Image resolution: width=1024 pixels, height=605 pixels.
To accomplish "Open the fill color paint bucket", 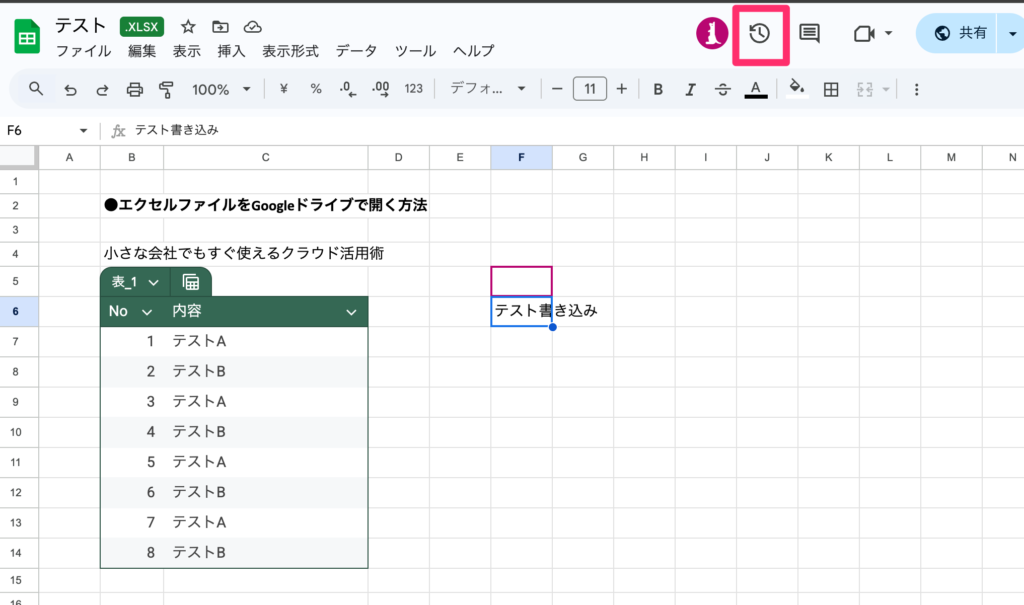I will pyautogui.click(x=797, y=89).
